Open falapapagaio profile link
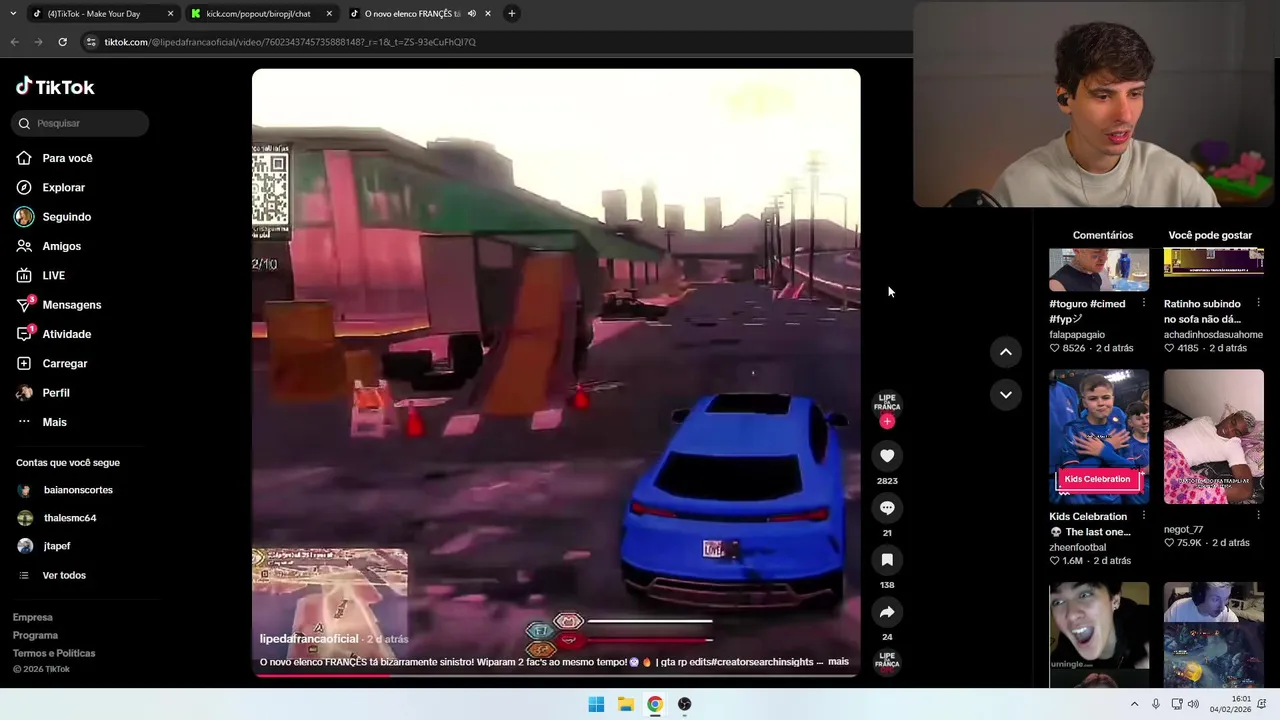The image size is (1280, 720). 1077,335
